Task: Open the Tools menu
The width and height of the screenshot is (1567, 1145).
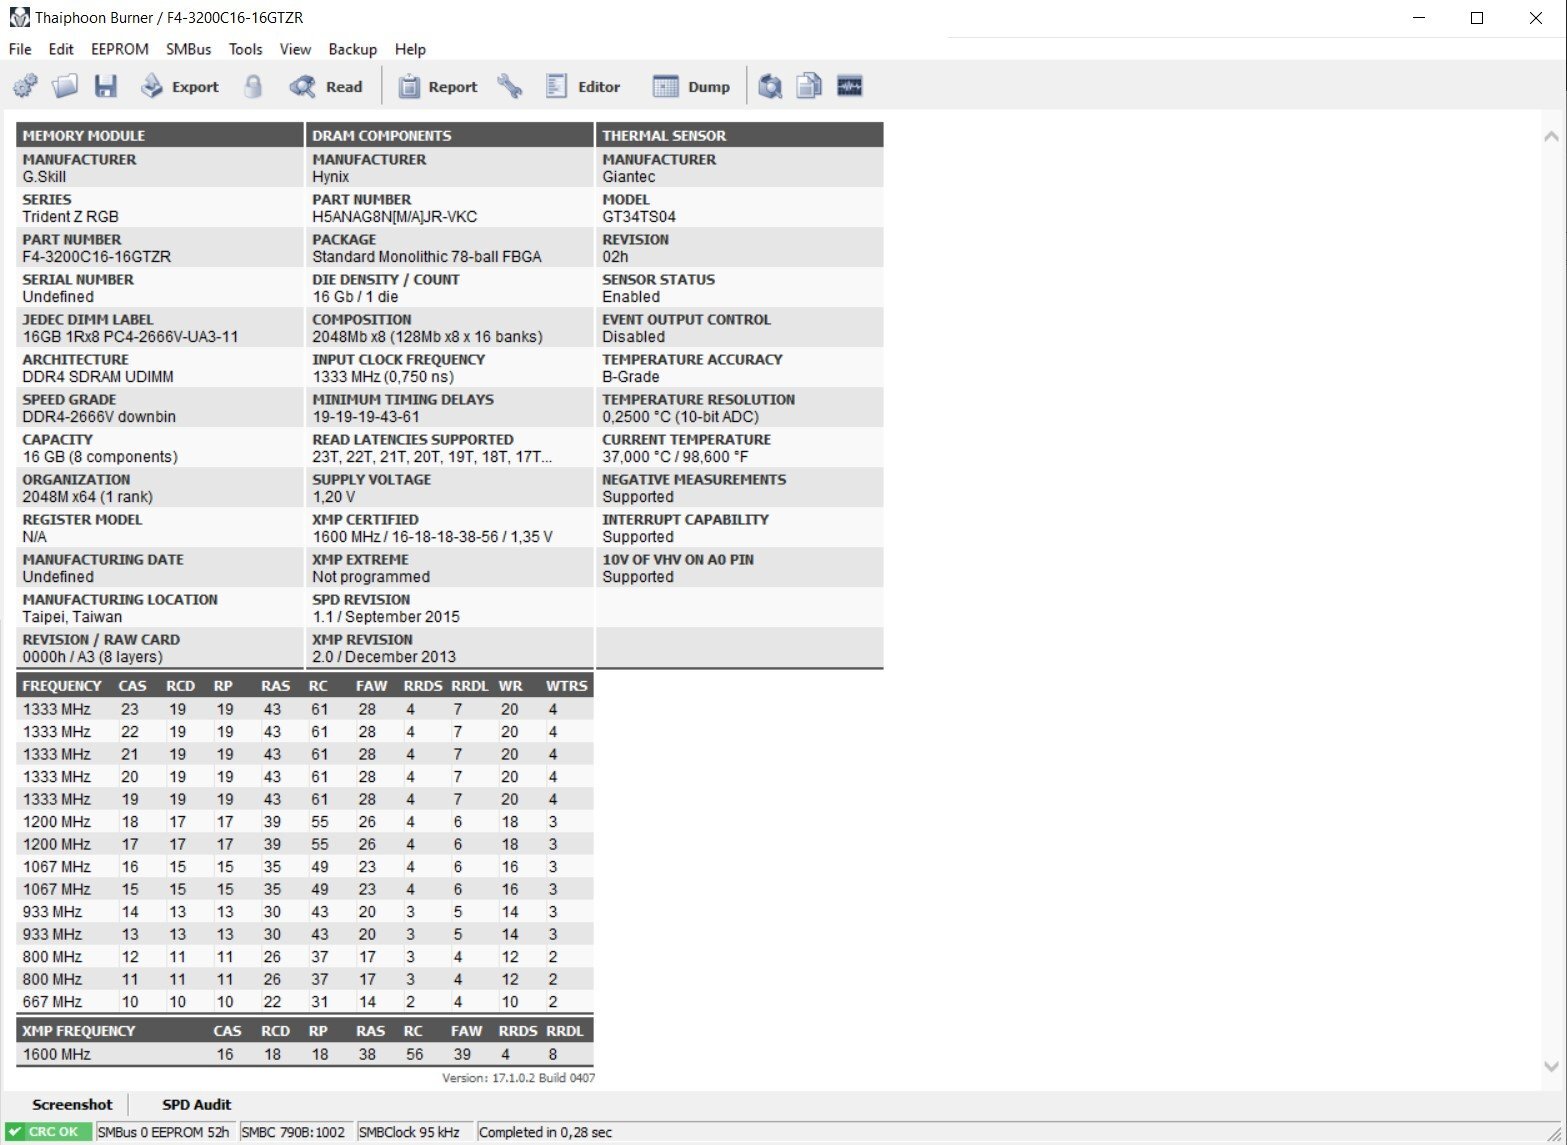Action: tap(245, 49)
